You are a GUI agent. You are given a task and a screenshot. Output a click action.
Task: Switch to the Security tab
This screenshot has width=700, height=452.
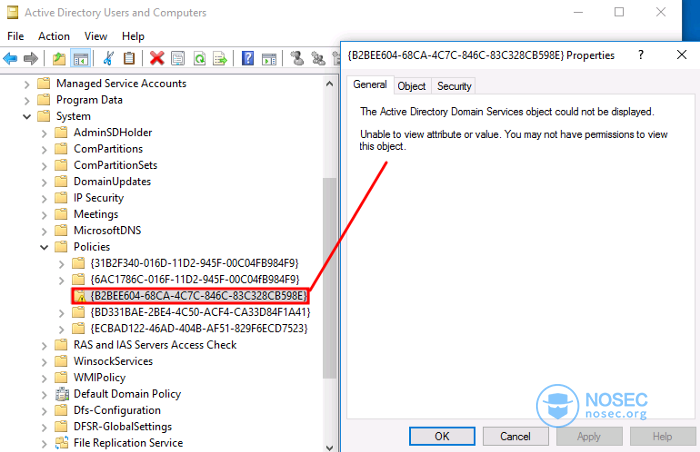(x=454, y=86)
